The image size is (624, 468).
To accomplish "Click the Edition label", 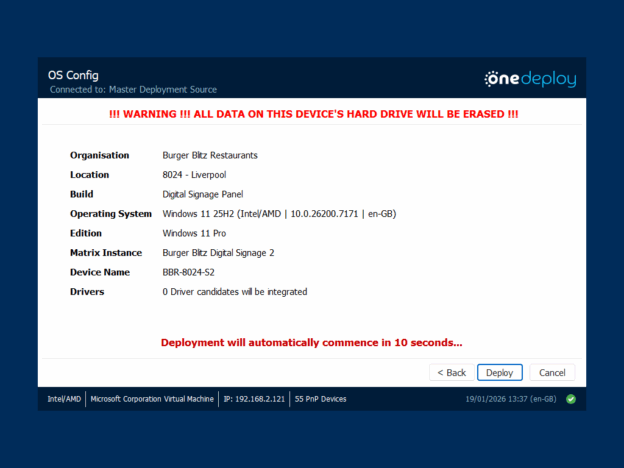I will tap(86, 233).
